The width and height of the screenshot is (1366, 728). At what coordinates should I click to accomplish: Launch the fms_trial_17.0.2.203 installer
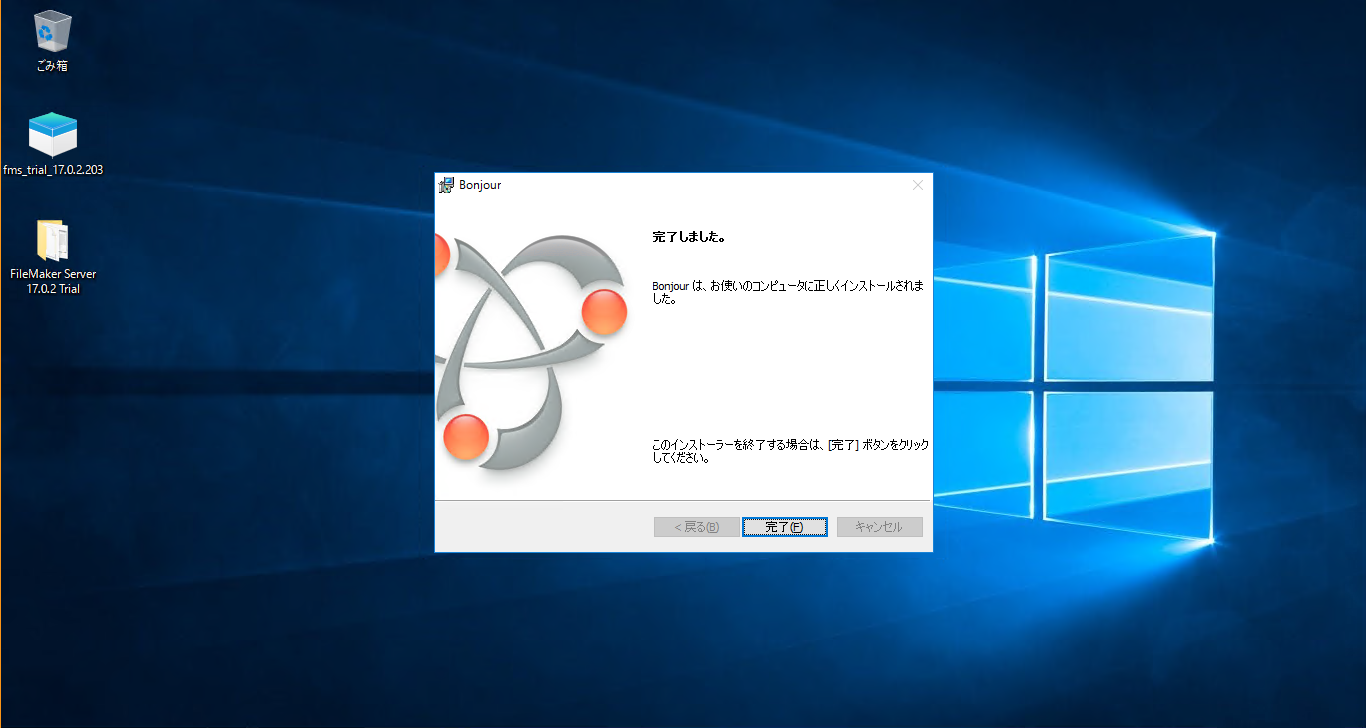click(x=51, y=135)
